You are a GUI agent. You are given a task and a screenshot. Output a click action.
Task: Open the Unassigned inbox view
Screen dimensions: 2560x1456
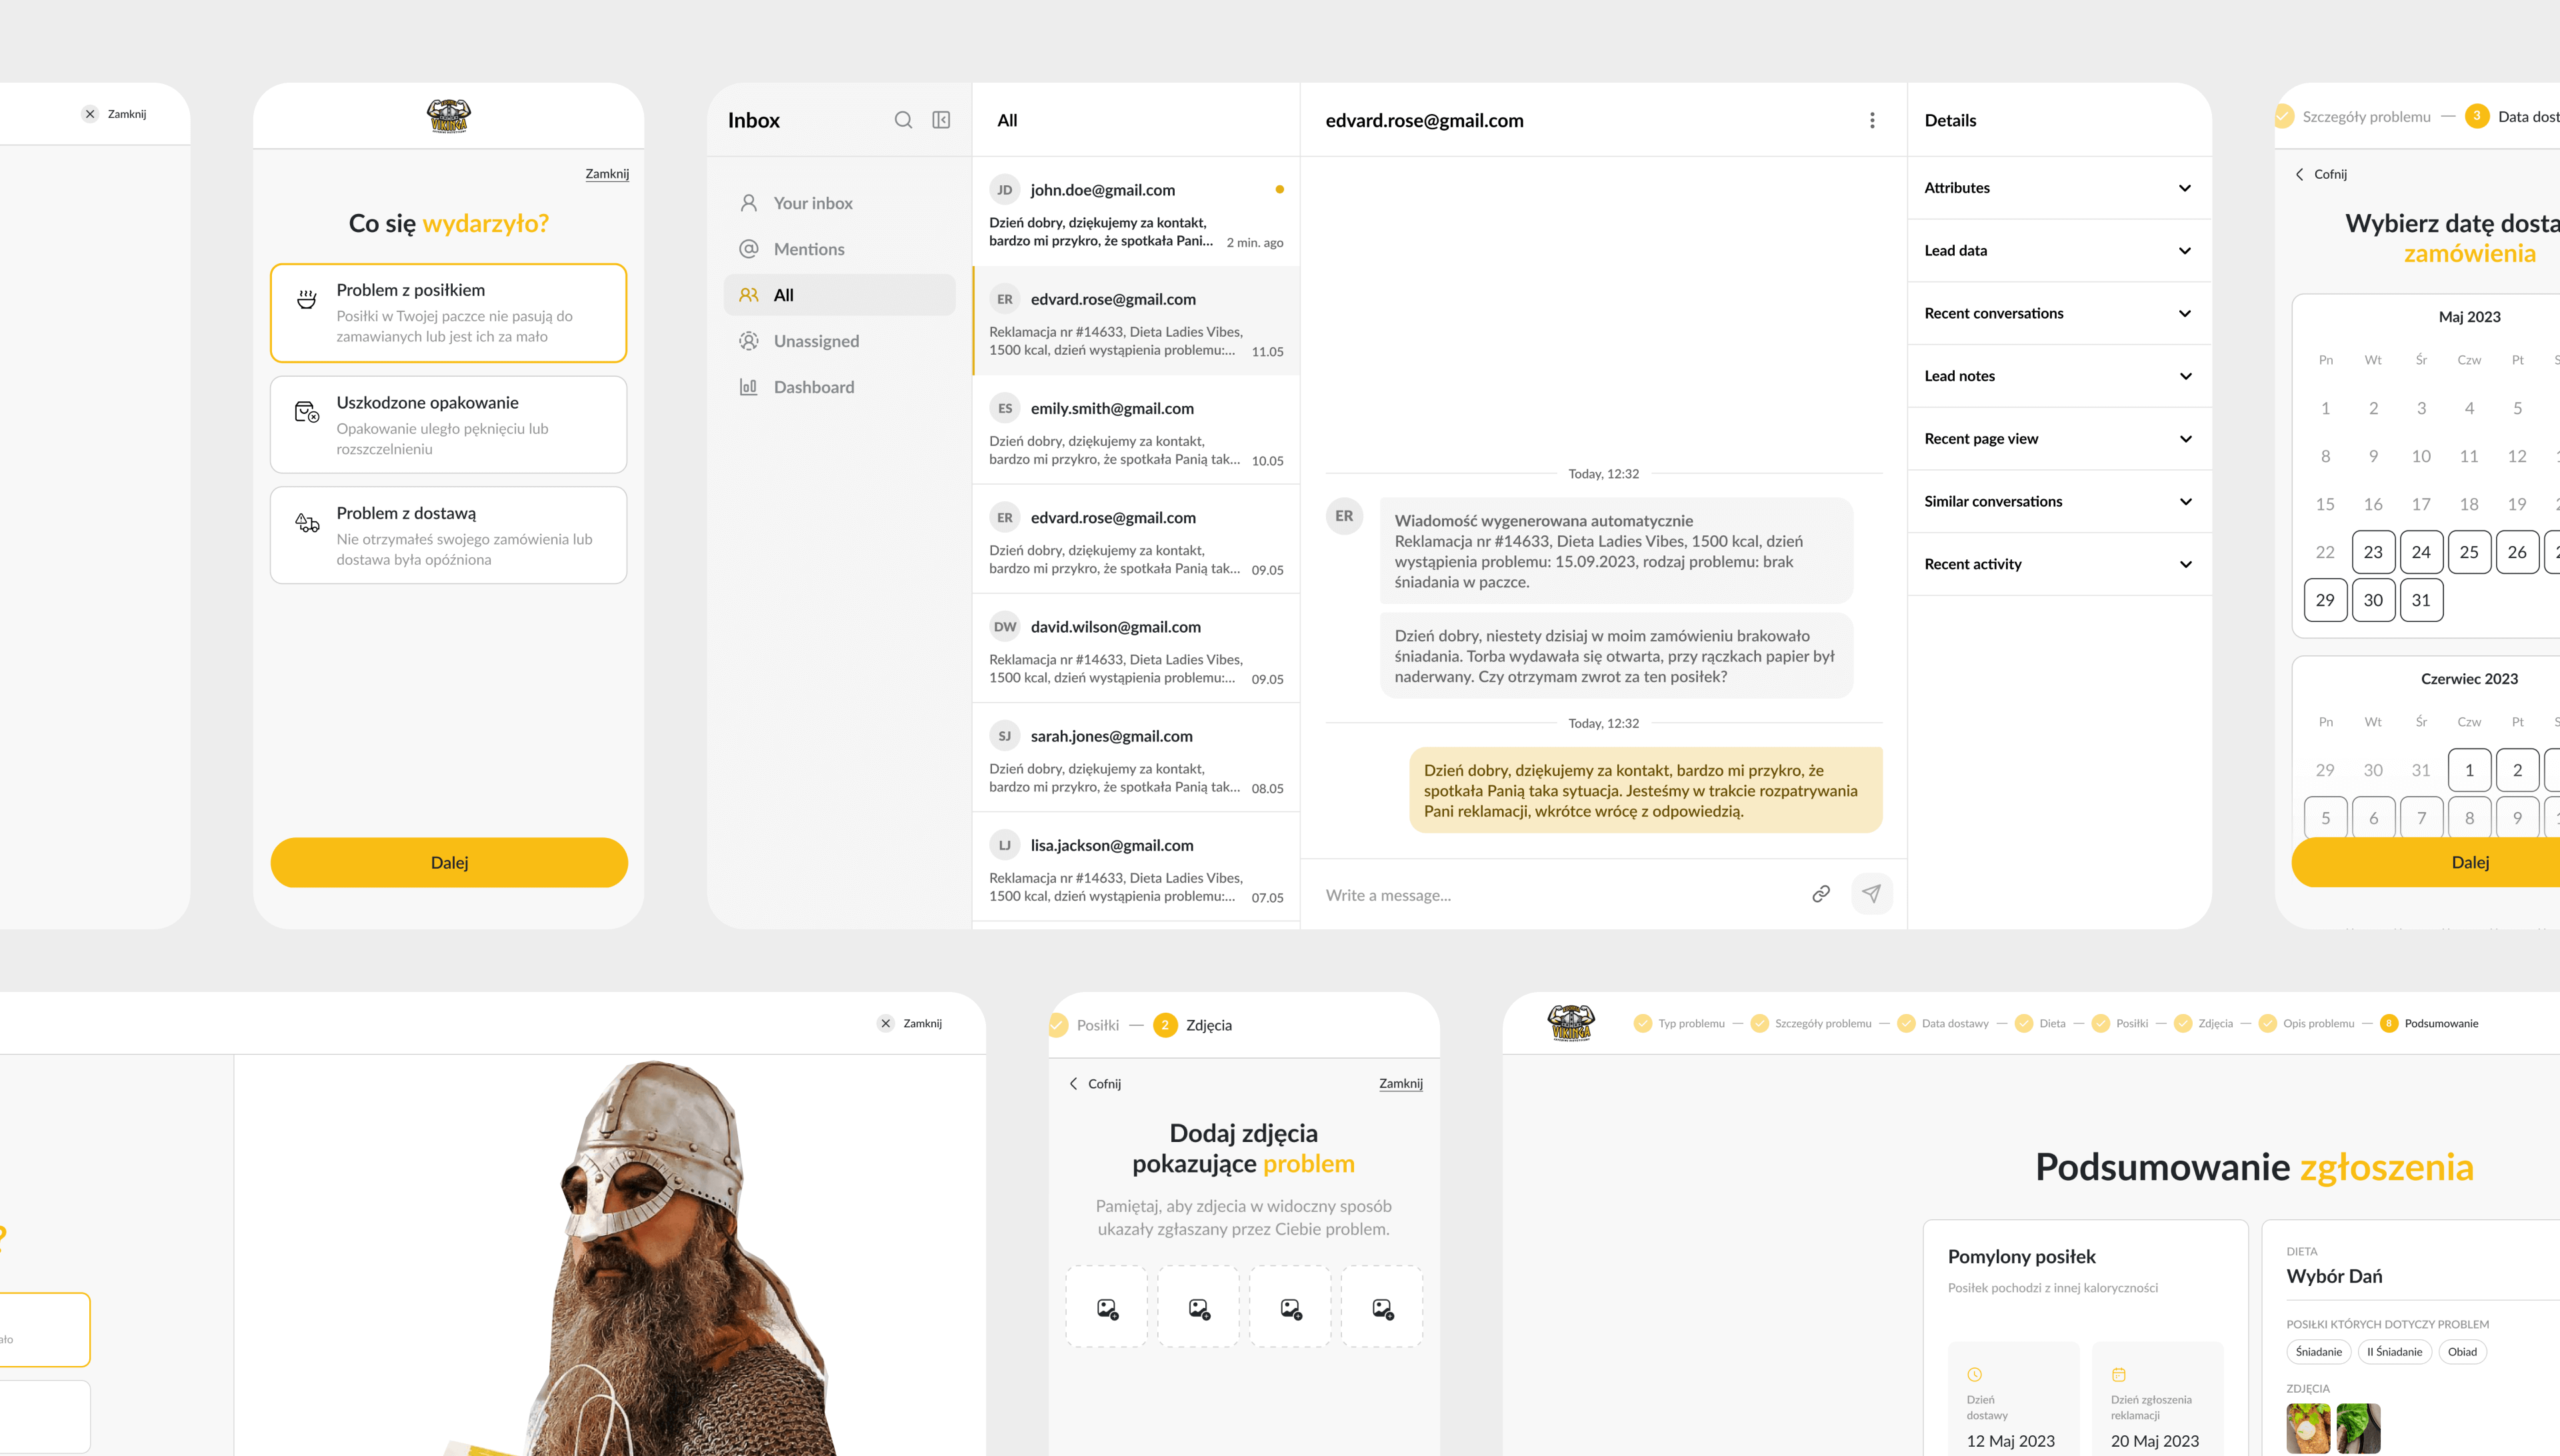(x=815, y=341)
